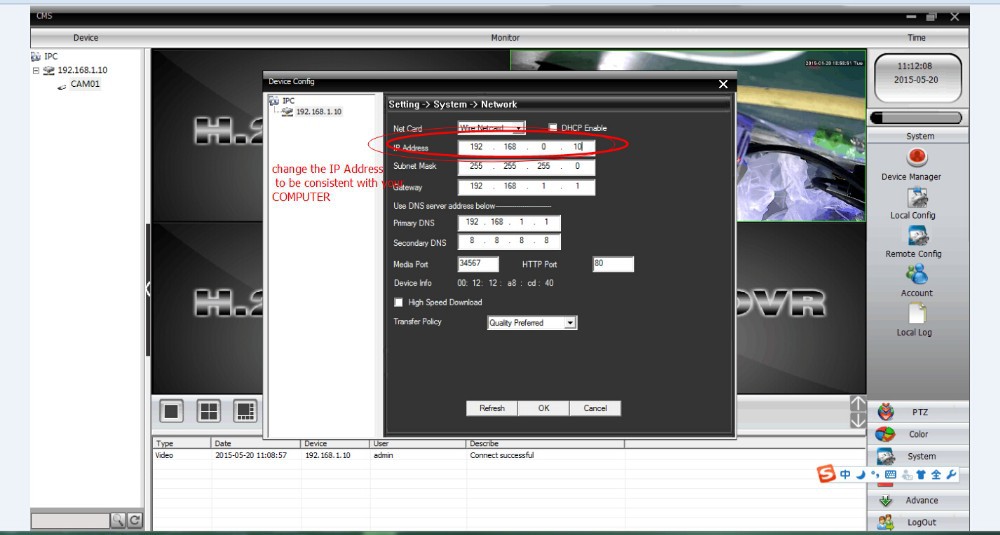Open the Local Config icon
Image resolution: width=1000 pixels, height=535 pixels.
(x=916, y=197)
